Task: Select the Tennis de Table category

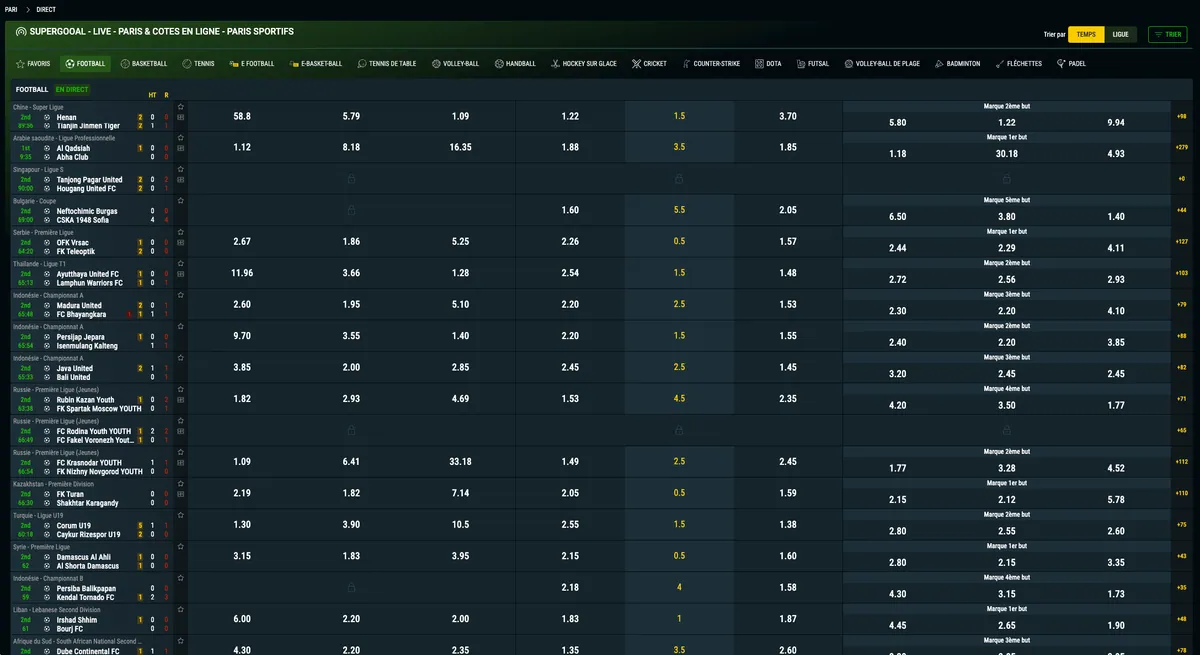Action: click(x=386, y=64)
